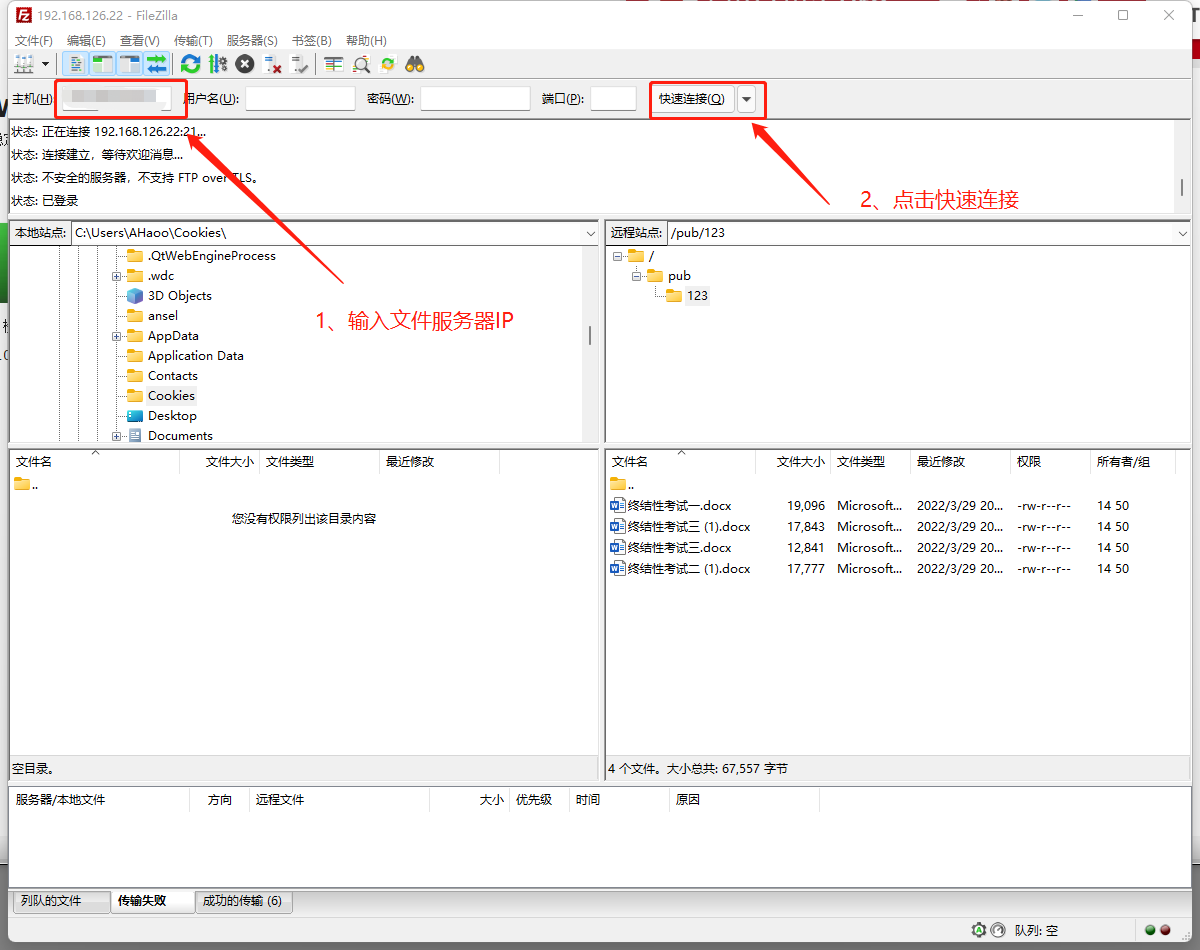Toggle processing of transfer queue
This screenshot has height=950, width=1200.
[x=217, y=64]
